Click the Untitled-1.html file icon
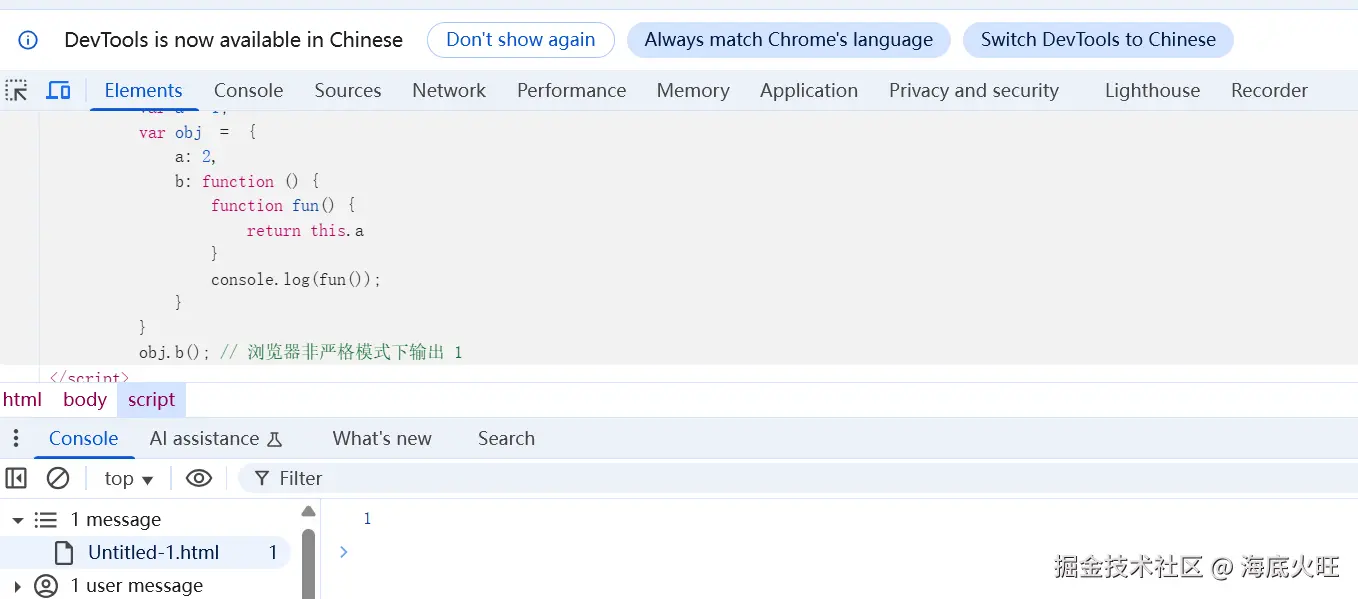Screen dimensions: 1358x599 (63, 552)
